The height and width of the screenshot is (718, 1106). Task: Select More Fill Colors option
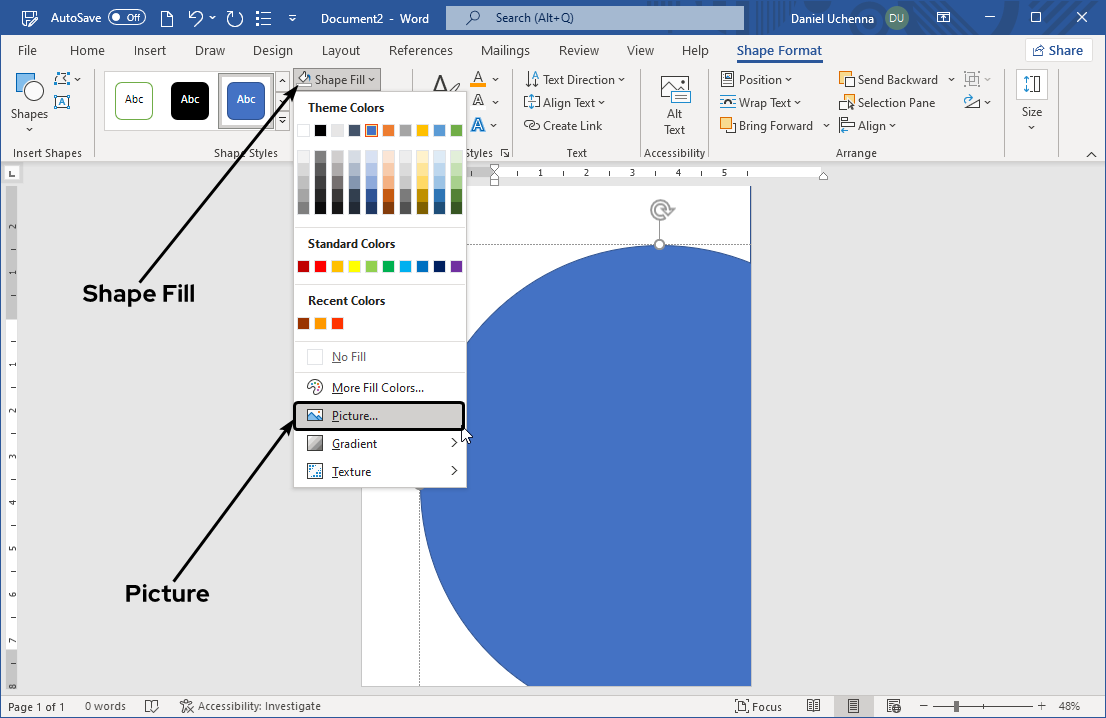point(377,388)
